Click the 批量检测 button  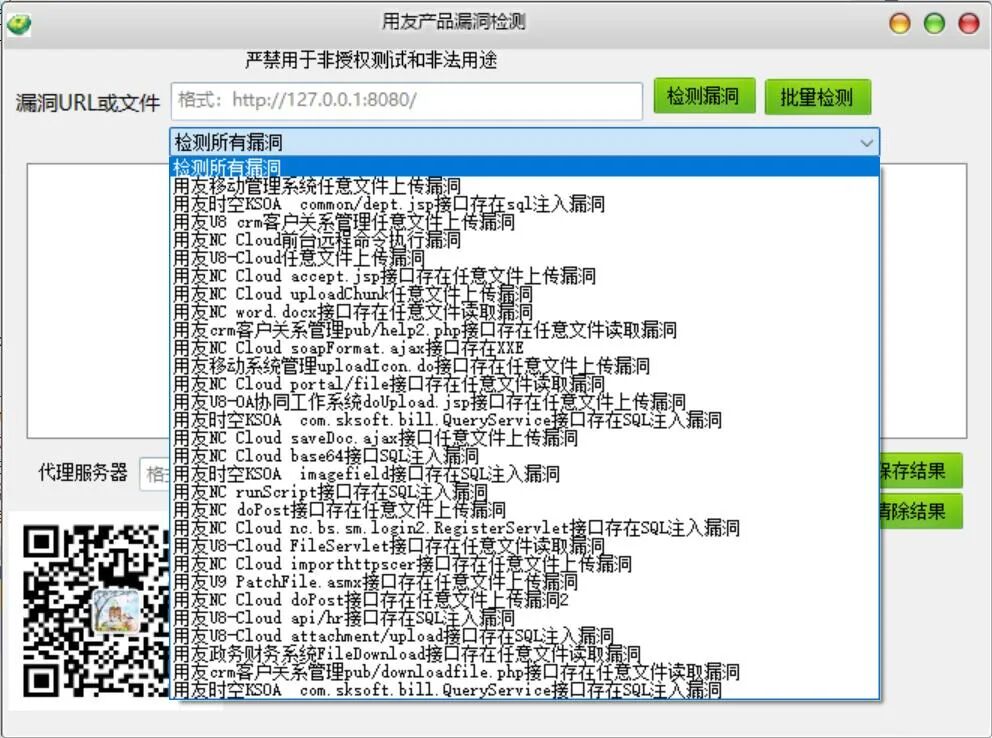[x=817, y=97]
